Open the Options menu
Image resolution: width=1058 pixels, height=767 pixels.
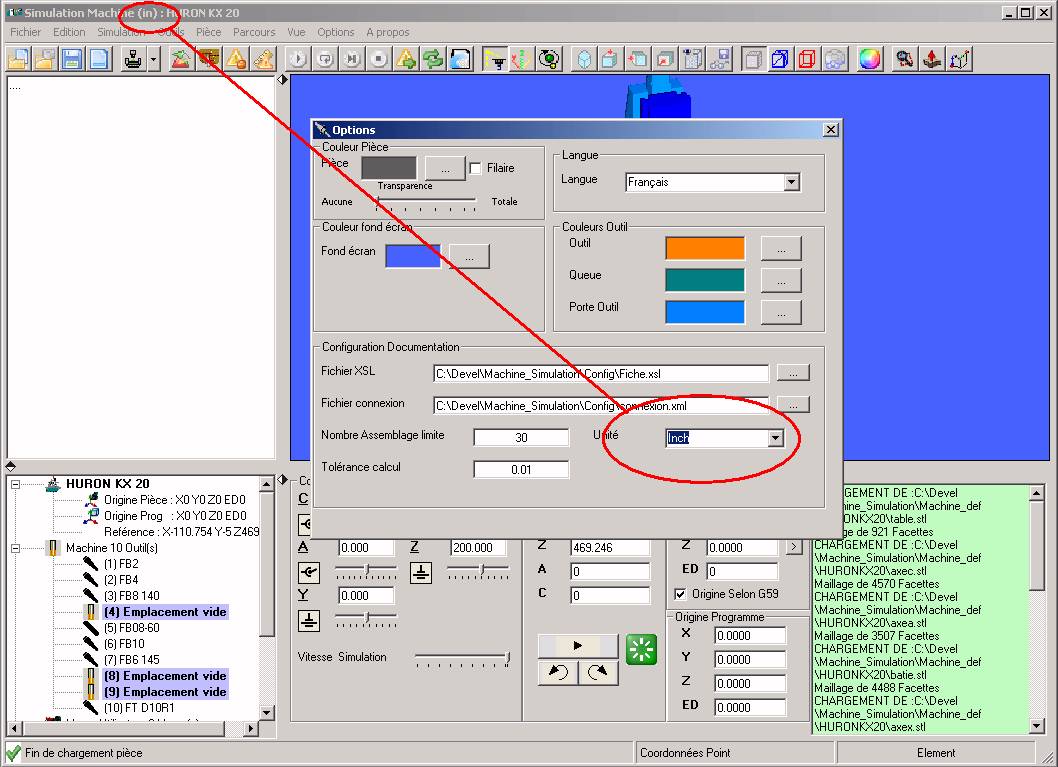point(335,32)
